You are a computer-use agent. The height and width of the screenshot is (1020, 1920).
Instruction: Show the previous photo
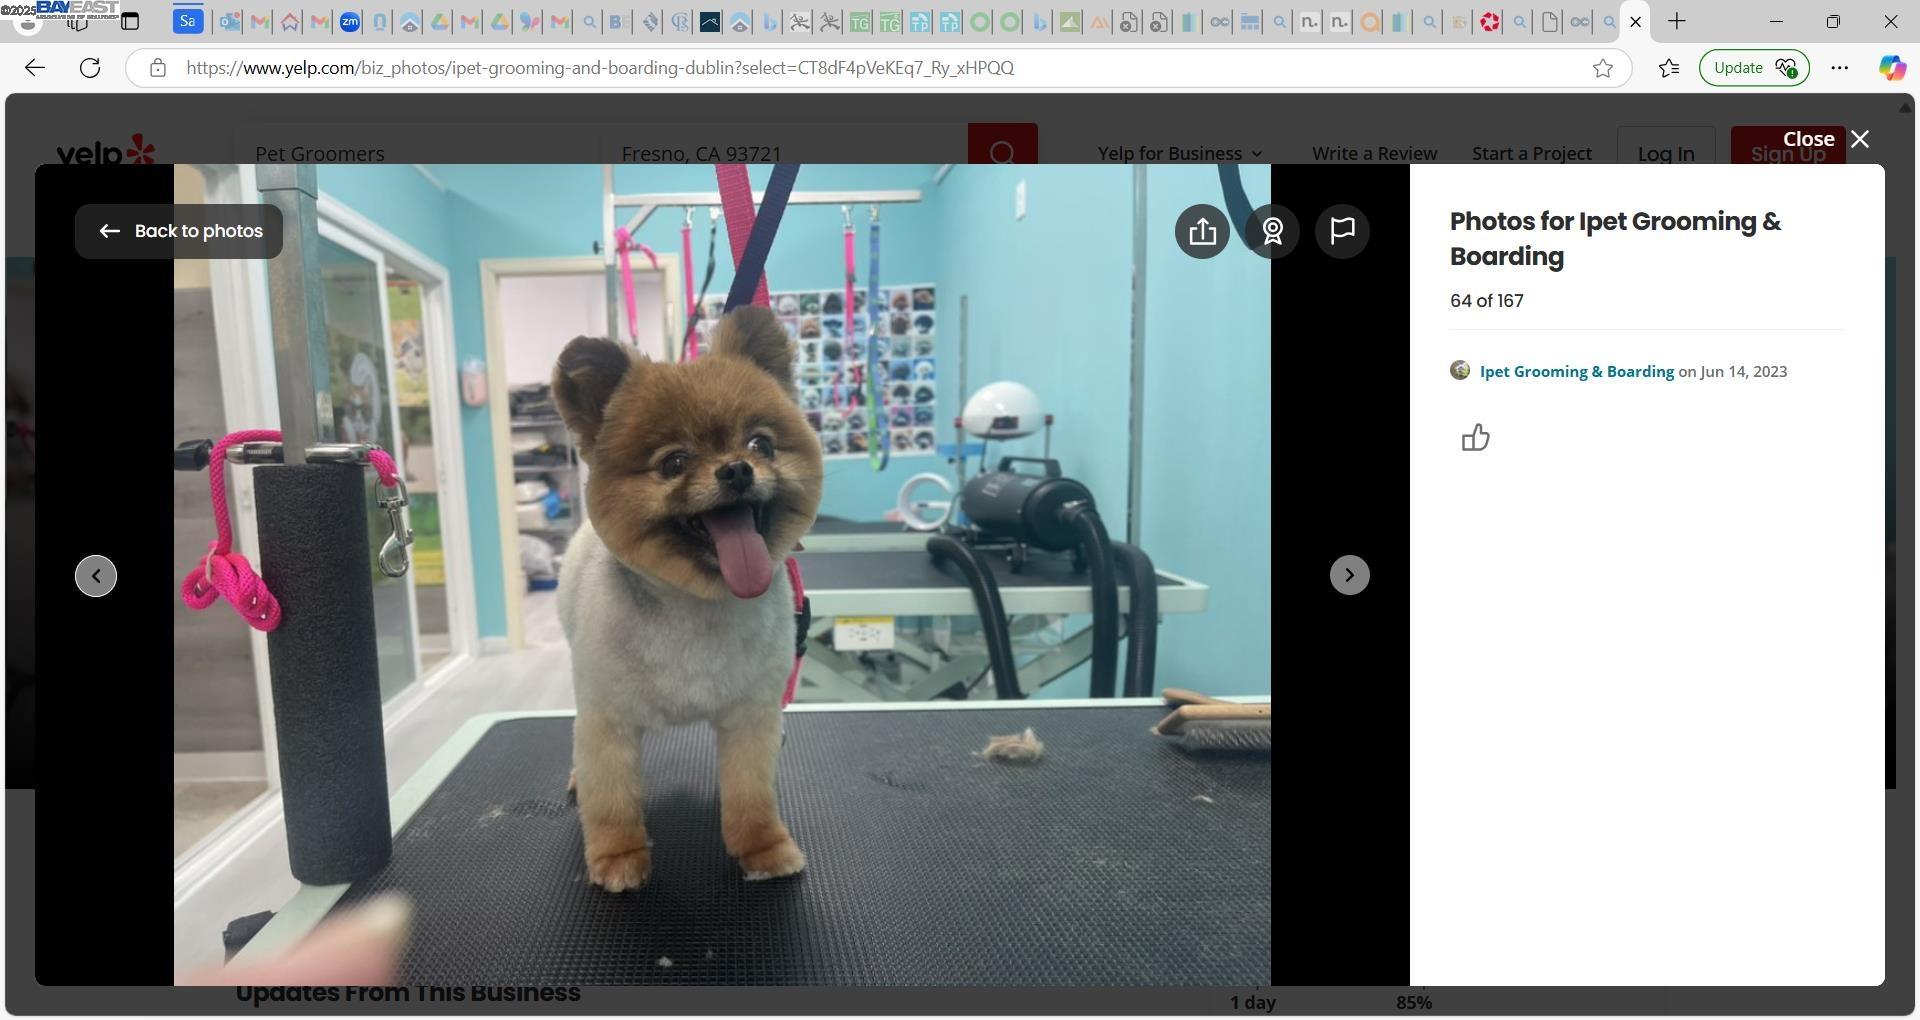96,576
